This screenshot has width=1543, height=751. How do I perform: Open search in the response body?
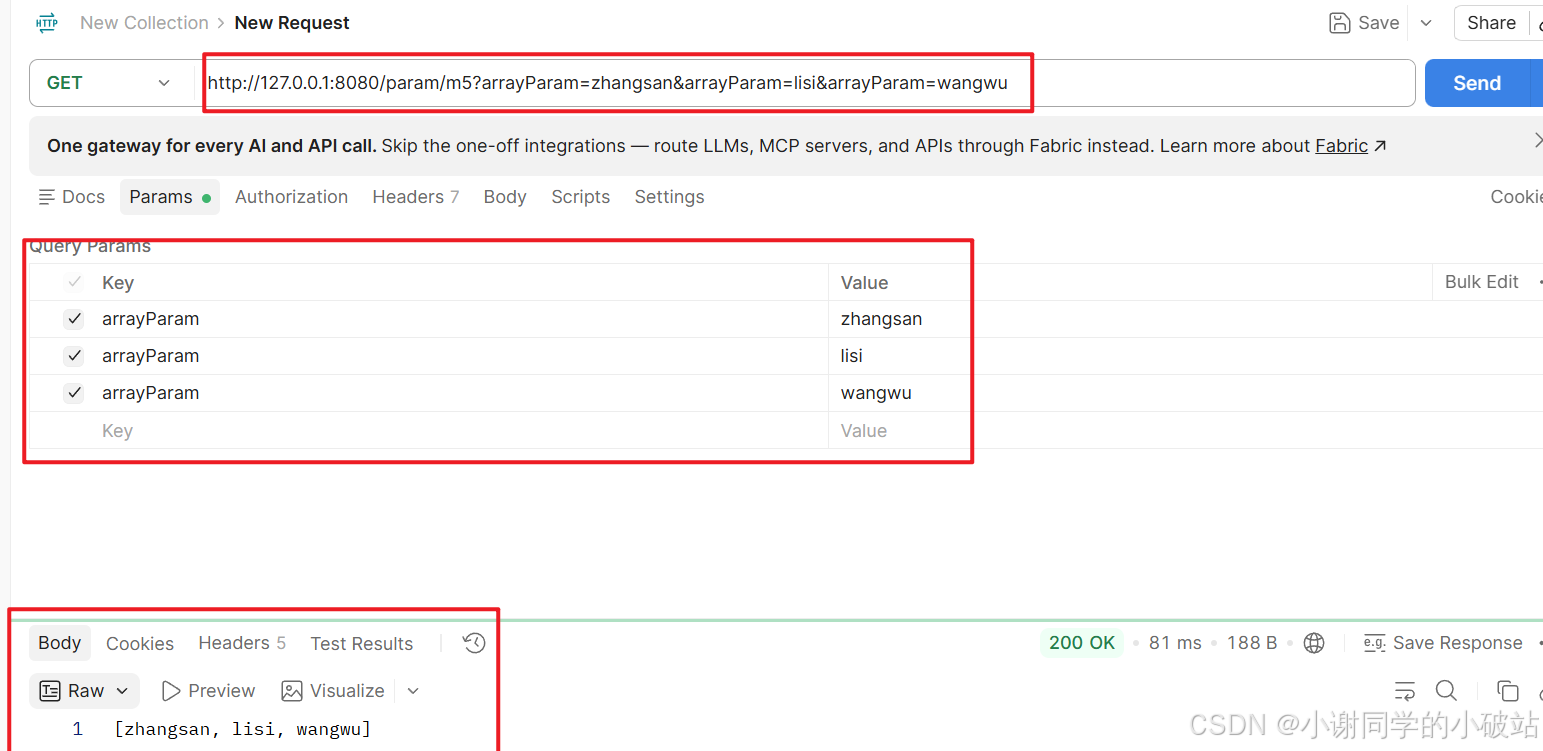tap(1446, 691)
